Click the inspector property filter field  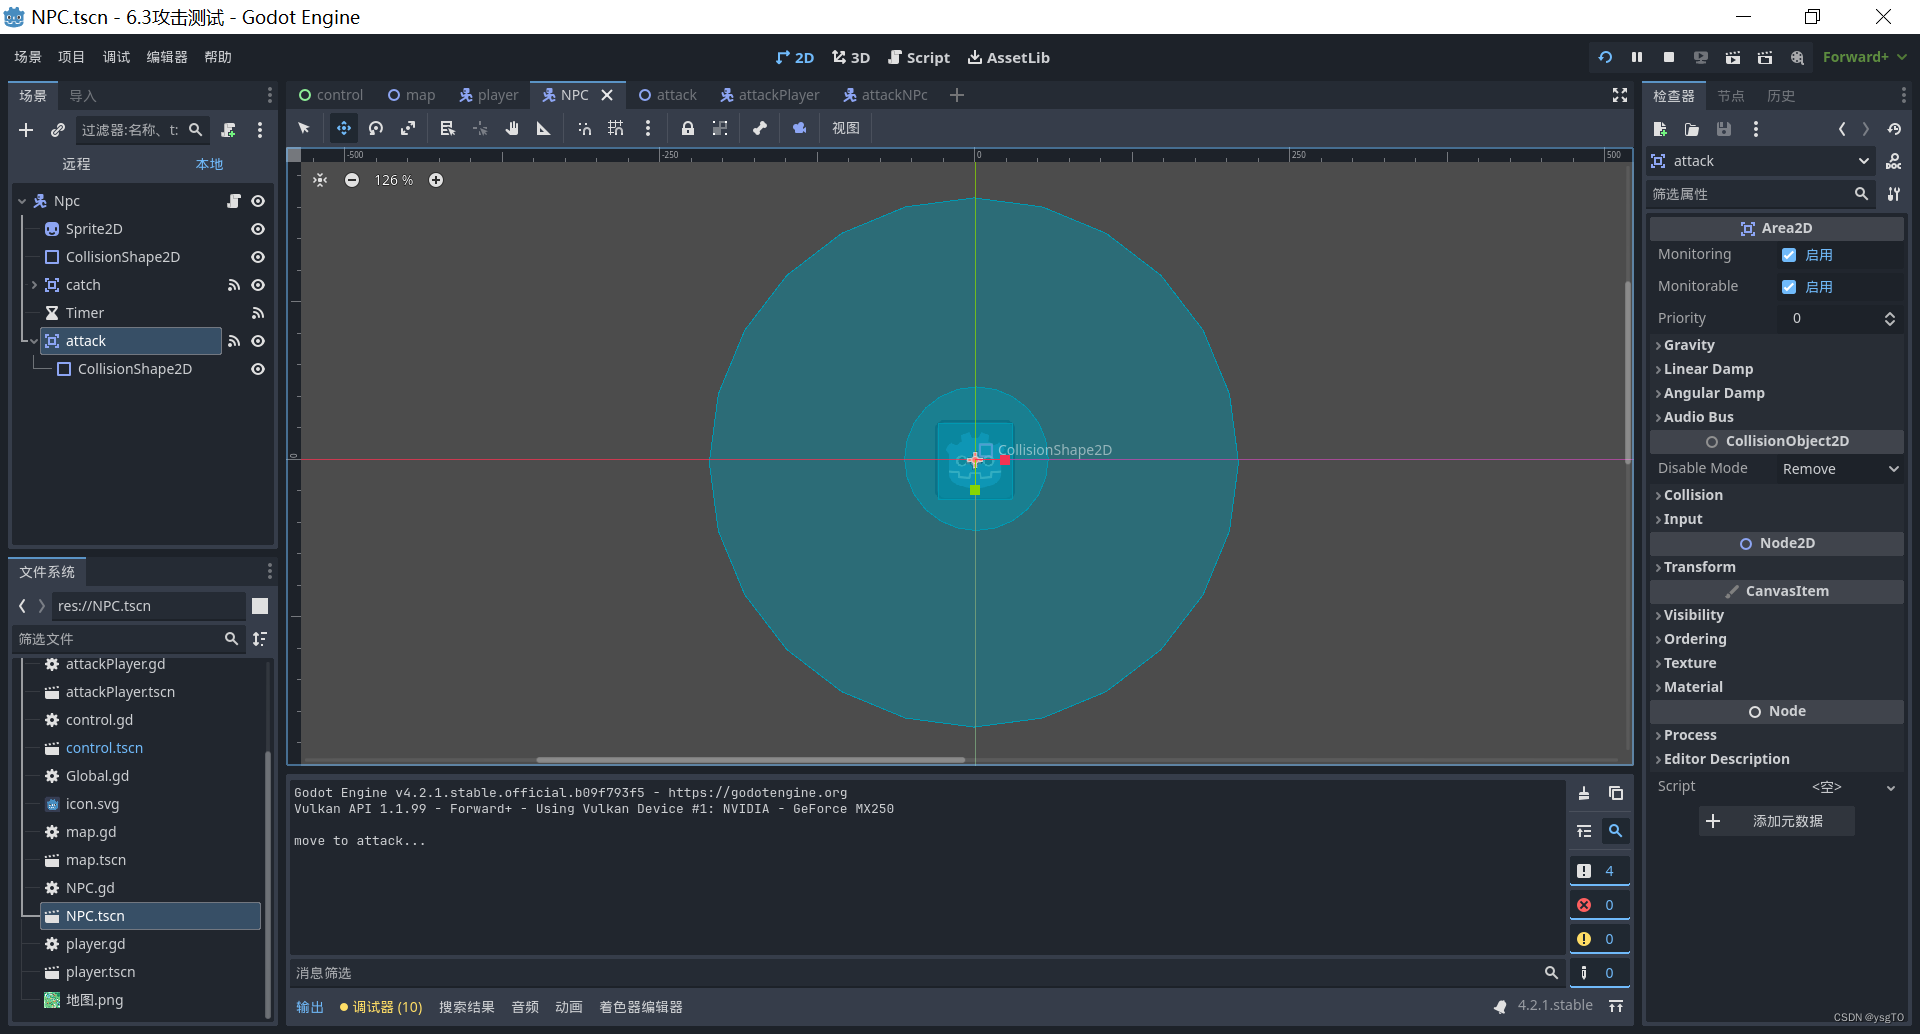[x=1761, y=194]
